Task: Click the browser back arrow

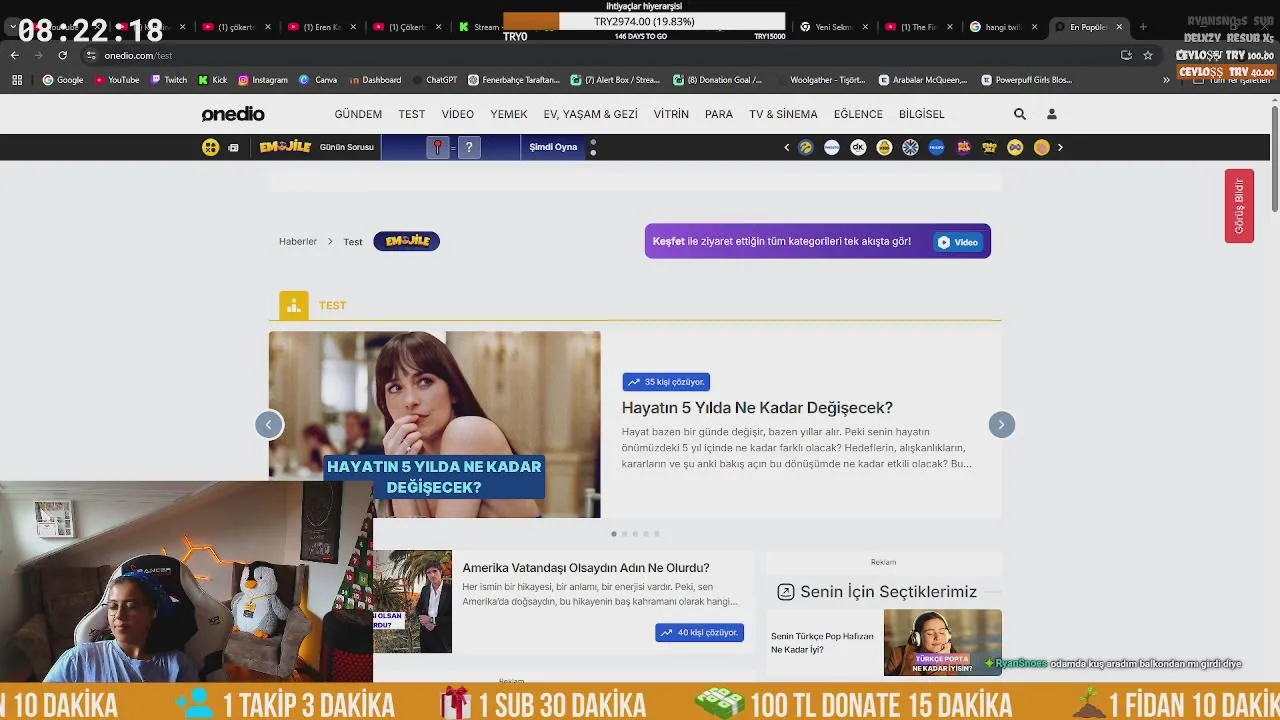Action: coord(14,55)
